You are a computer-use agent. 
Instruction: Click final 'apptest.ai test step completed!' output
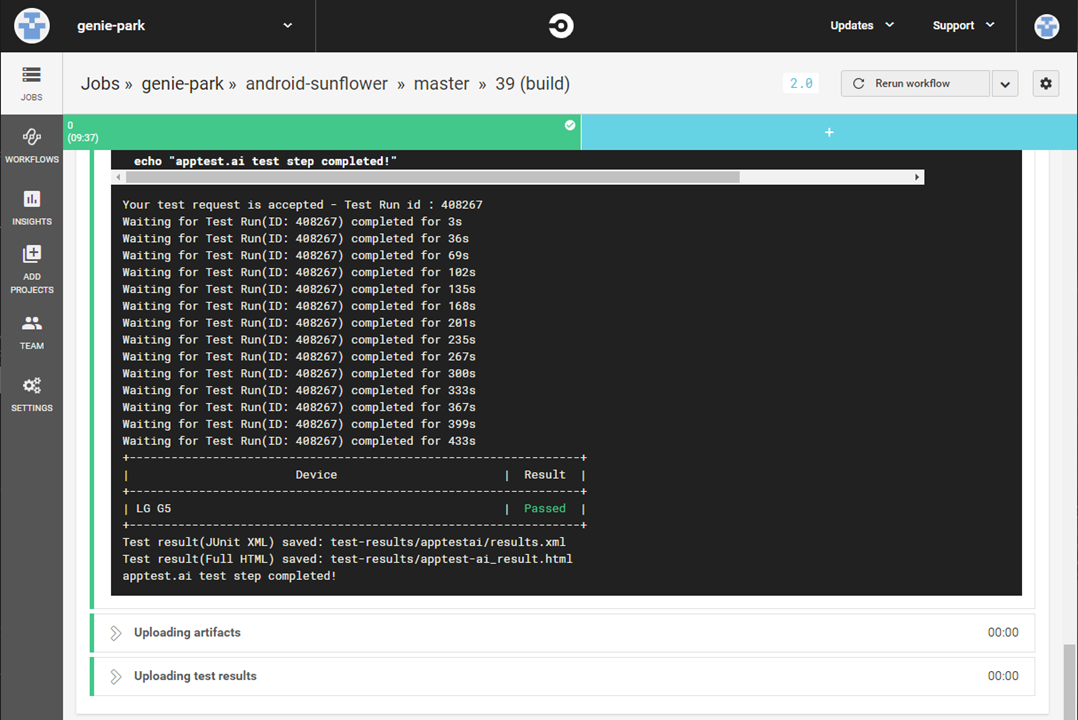click(230, 576)
